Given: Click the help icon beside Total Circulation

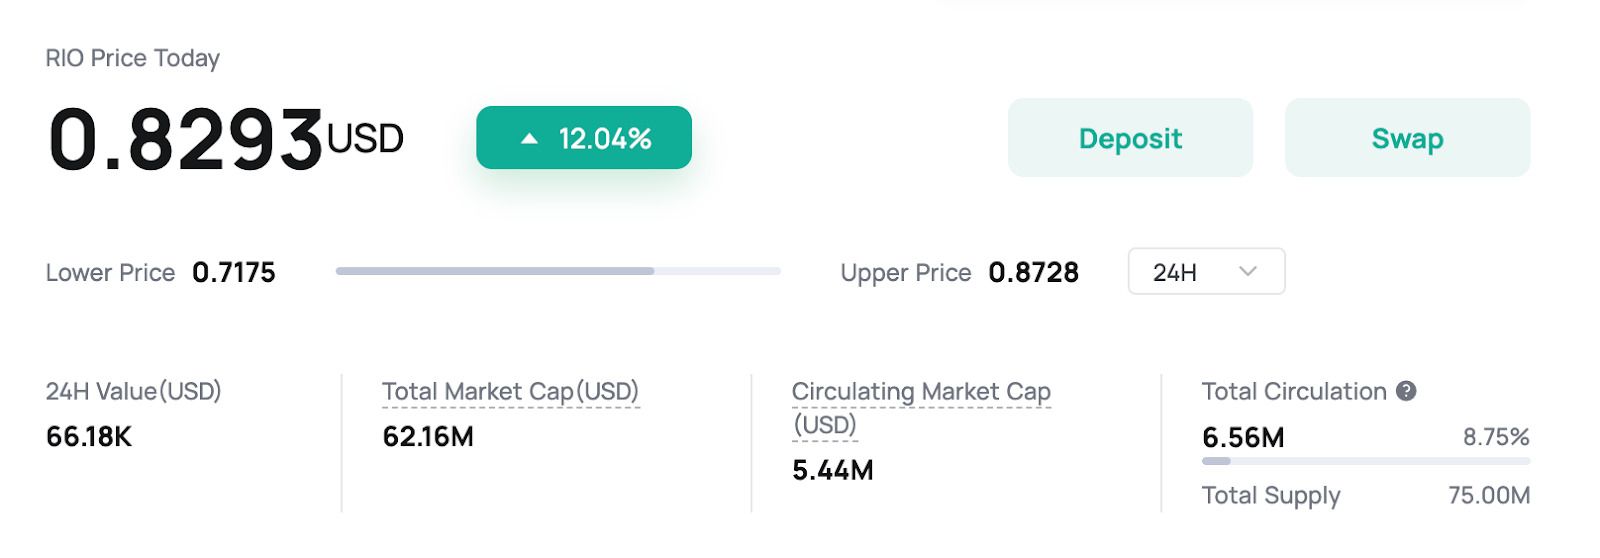Looking at the screenshot, I should (x=1406, y=391).
